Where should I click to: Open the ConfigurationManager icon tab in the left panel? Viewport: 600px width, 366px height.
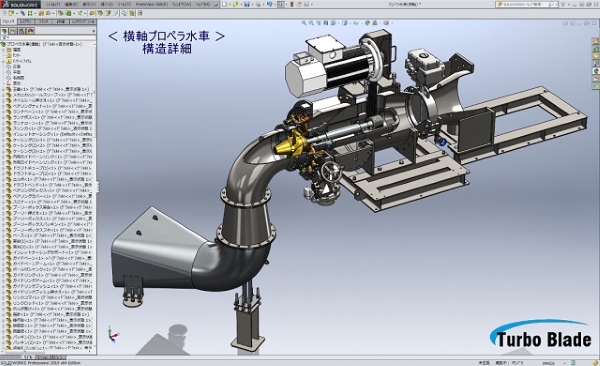(x=22, y=31)
